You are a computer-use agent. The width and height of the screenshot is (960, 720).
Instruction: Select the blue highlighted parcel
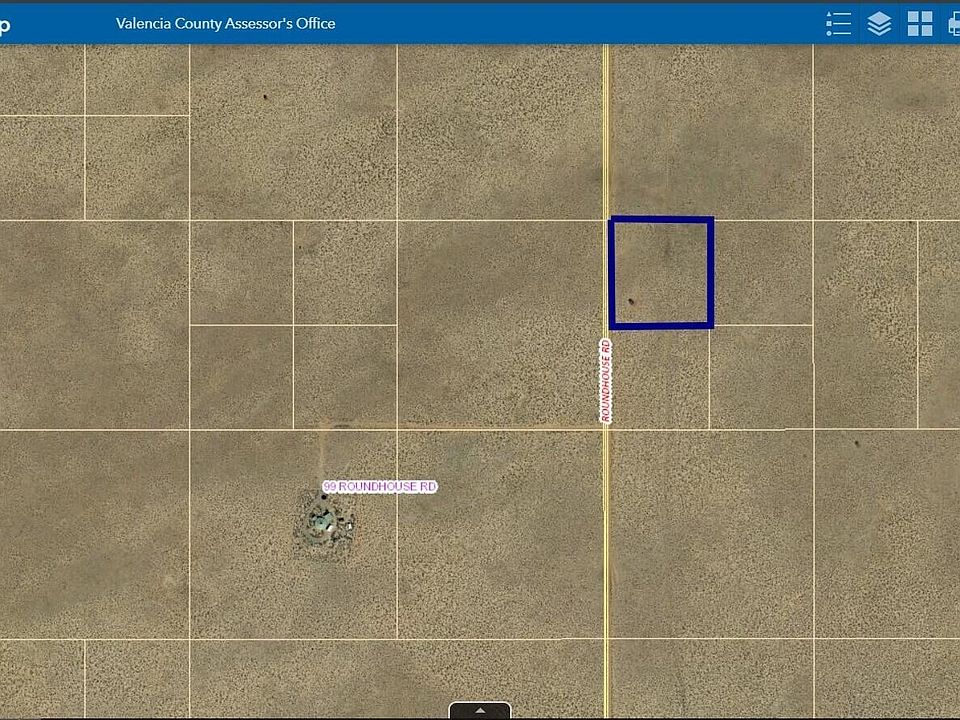661,272
